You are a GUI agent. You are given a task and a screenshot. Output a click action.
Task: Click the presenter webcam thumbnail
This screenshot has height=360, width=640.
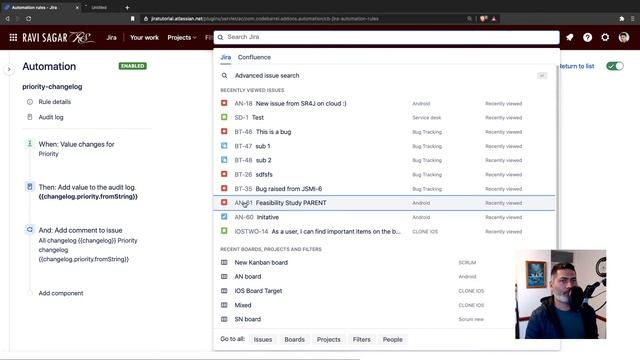coord(560,294)
